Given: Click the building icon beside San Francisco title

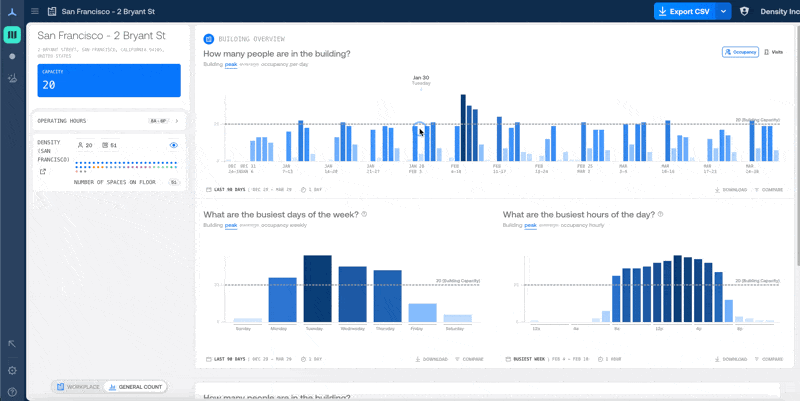Looking at the screenshot, I should tap(52, 11).
